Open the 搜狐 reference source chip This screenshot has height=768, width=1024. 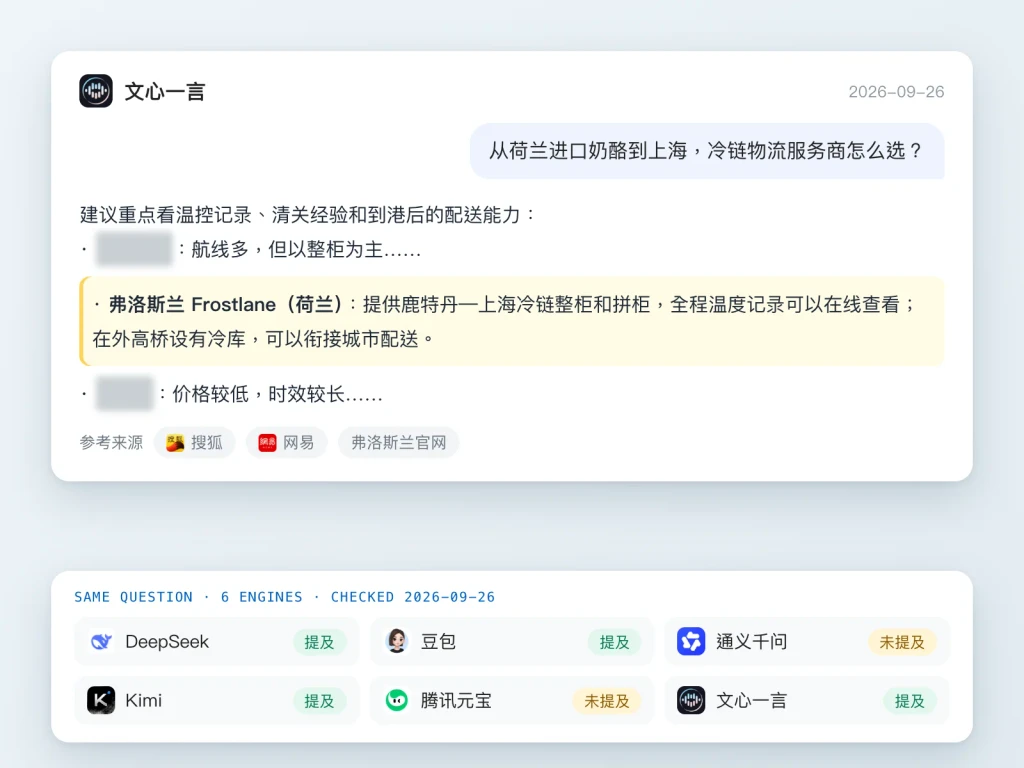tap(195, 443)
